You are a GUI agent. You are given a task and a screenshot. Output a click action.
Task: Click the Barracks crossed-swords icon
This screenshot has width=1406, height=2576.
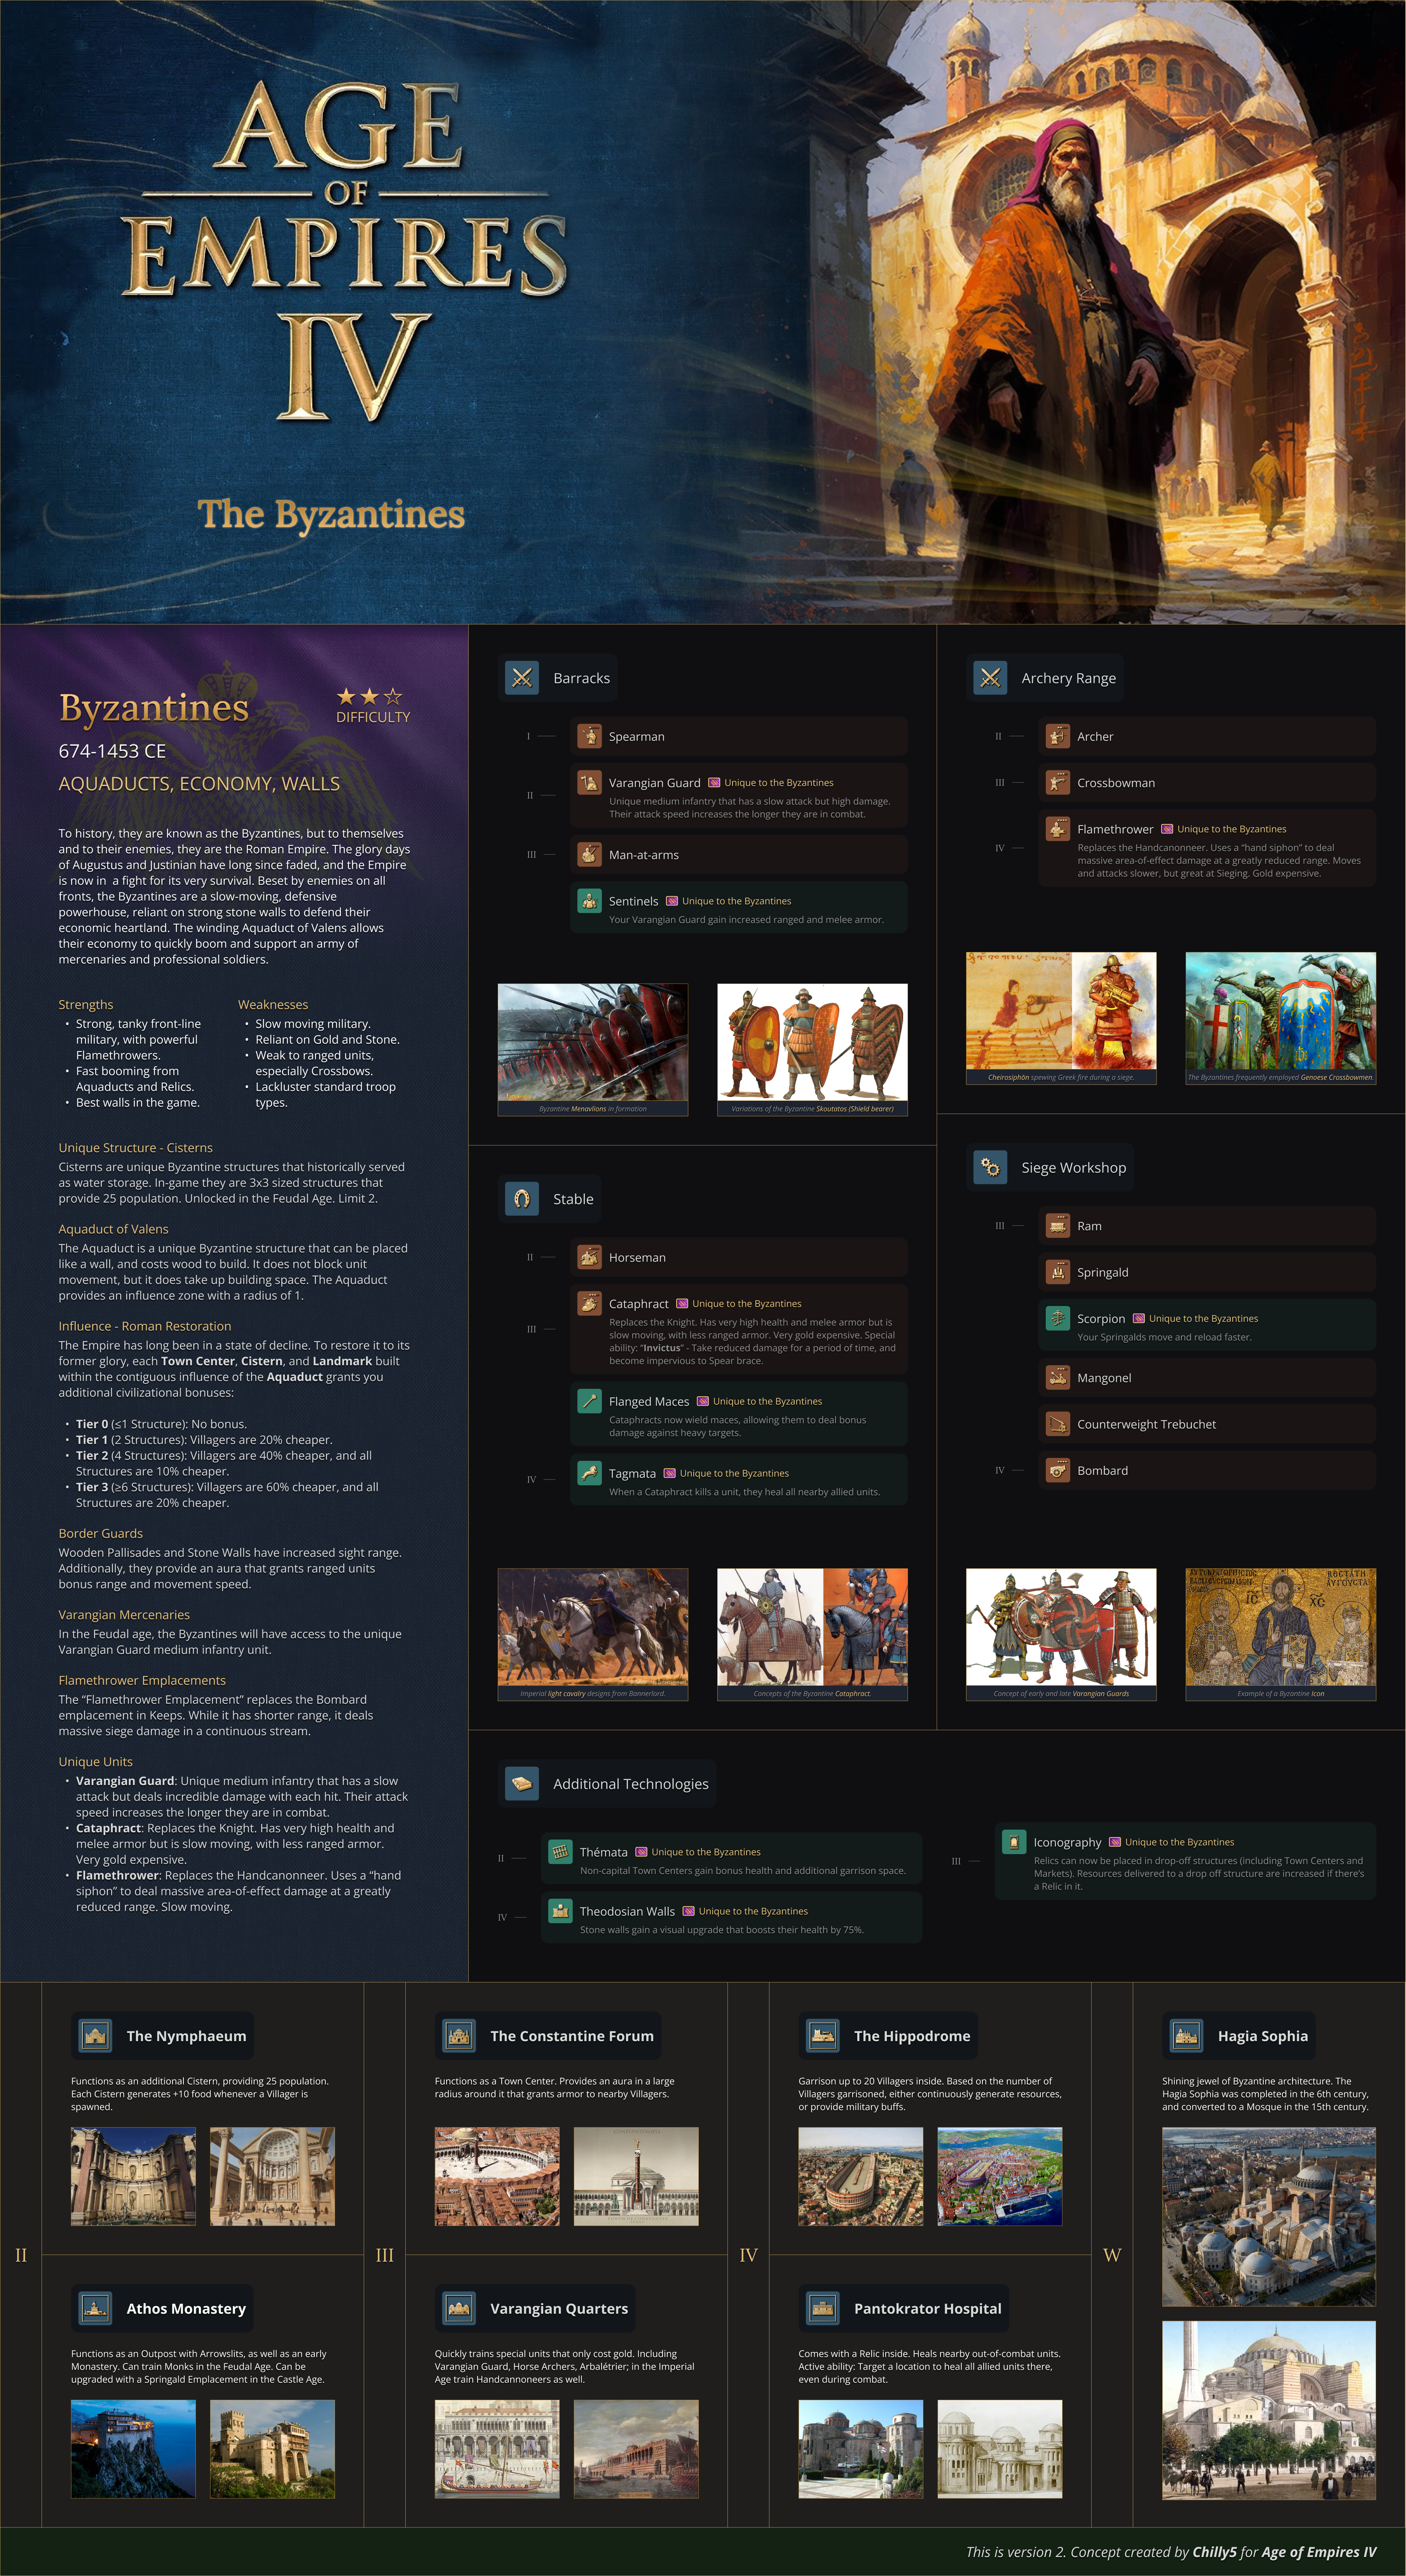[x=521, y=678]
